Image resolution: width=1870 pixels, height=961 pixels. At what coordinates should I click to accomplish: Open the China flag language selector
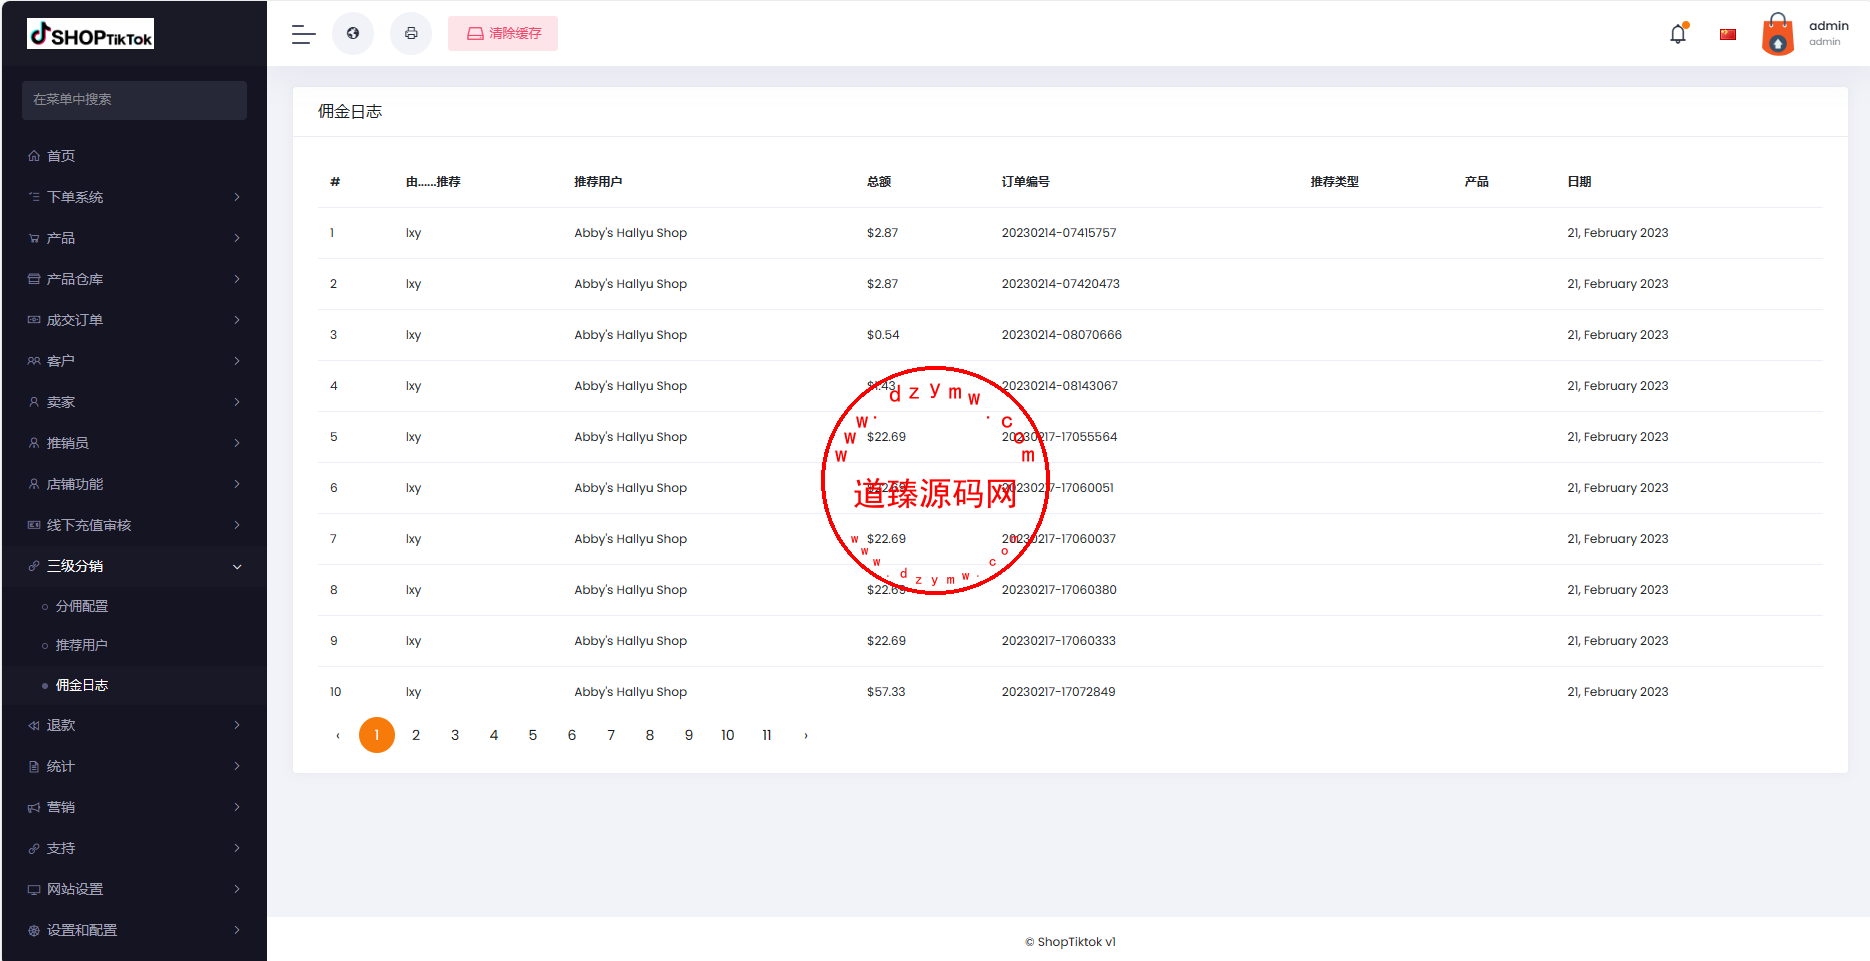click(x=1728, y=34)
